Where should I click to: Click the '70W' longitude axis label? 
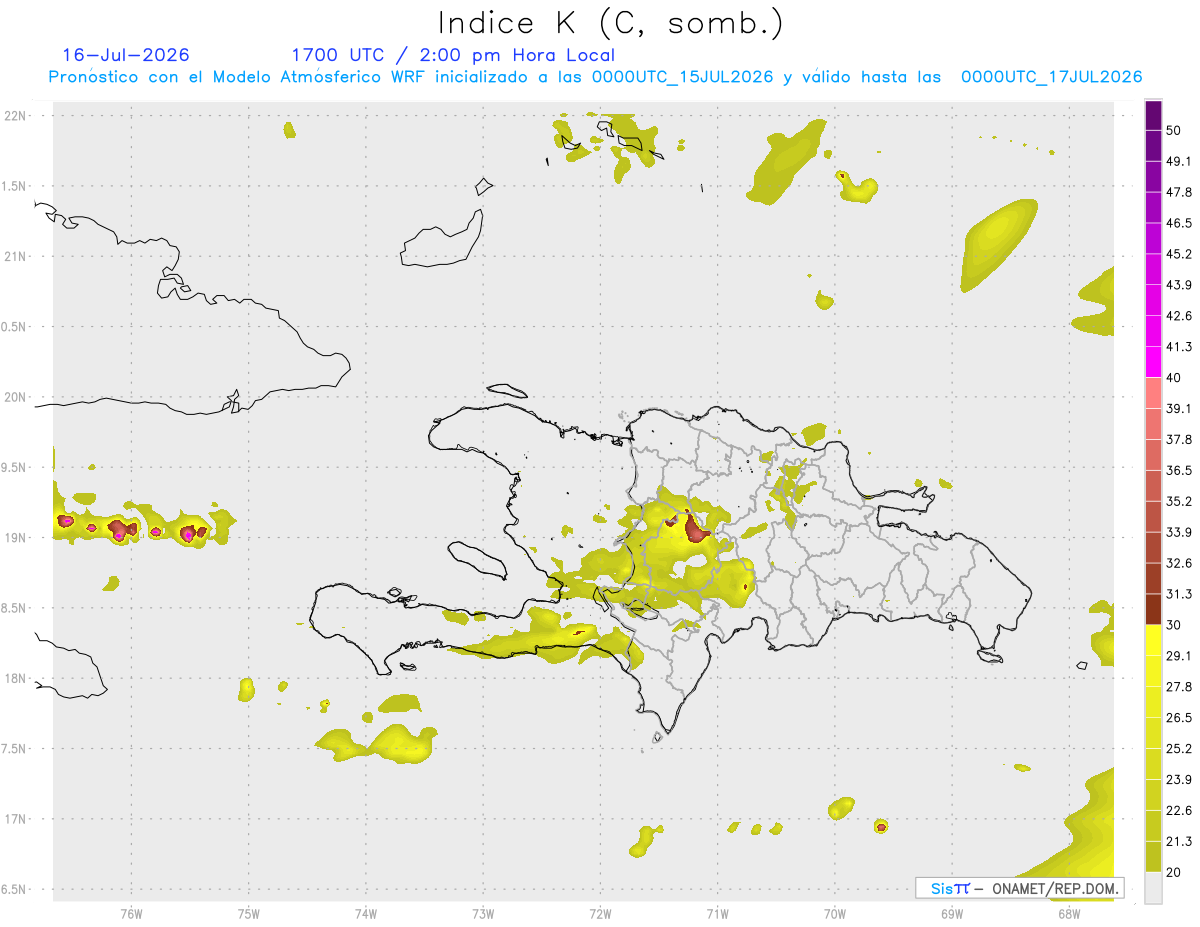click(835, 913)
